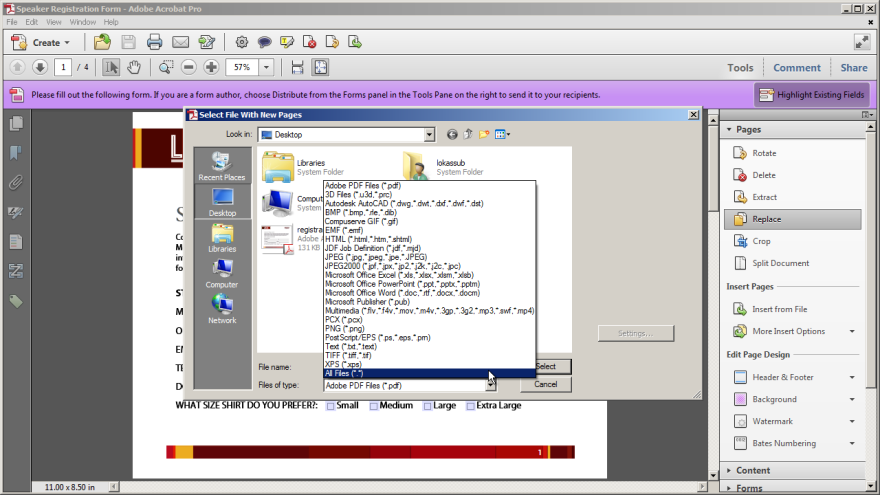Create a new folder in the dialog
Viewport: 880px width, 495px height.
coord(483,134)
